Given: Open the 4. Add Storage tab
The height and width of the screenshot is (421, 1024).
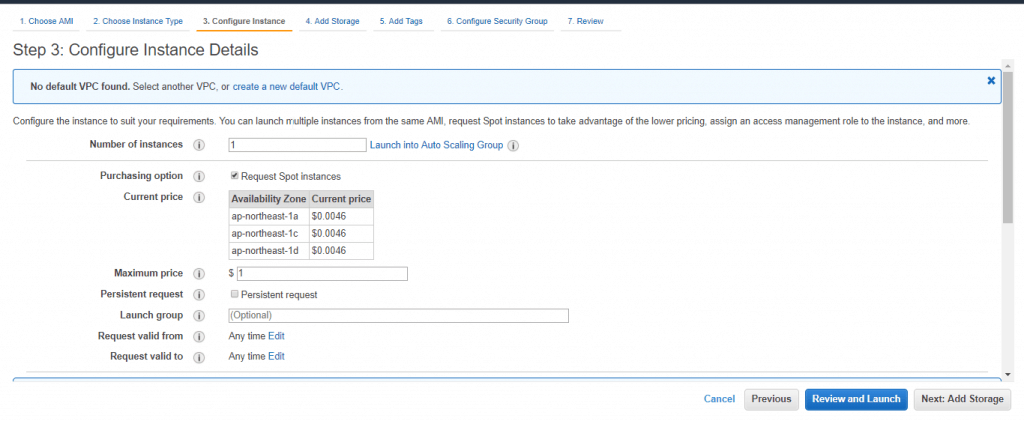Looking at the screenshot, I should pos(332,22).
